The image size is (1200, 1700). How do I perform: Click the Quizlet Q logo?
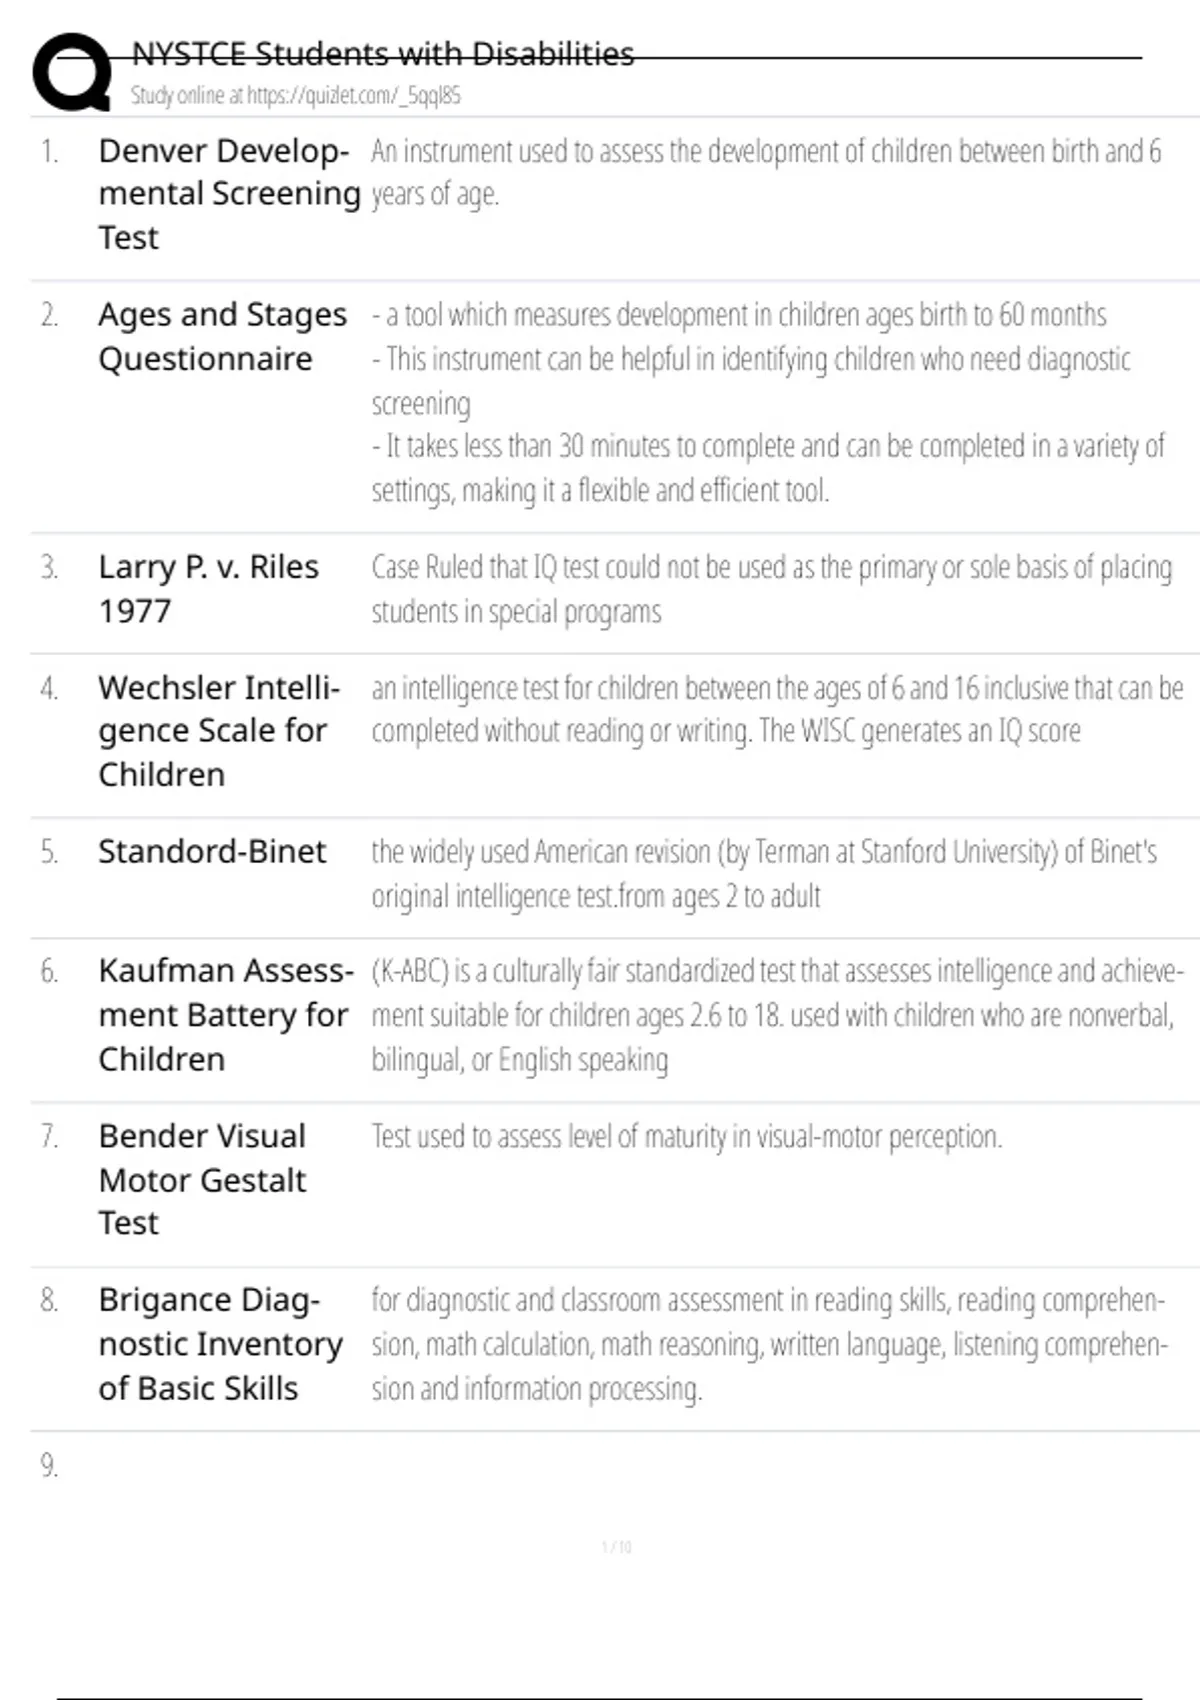(x=72, y=72)
